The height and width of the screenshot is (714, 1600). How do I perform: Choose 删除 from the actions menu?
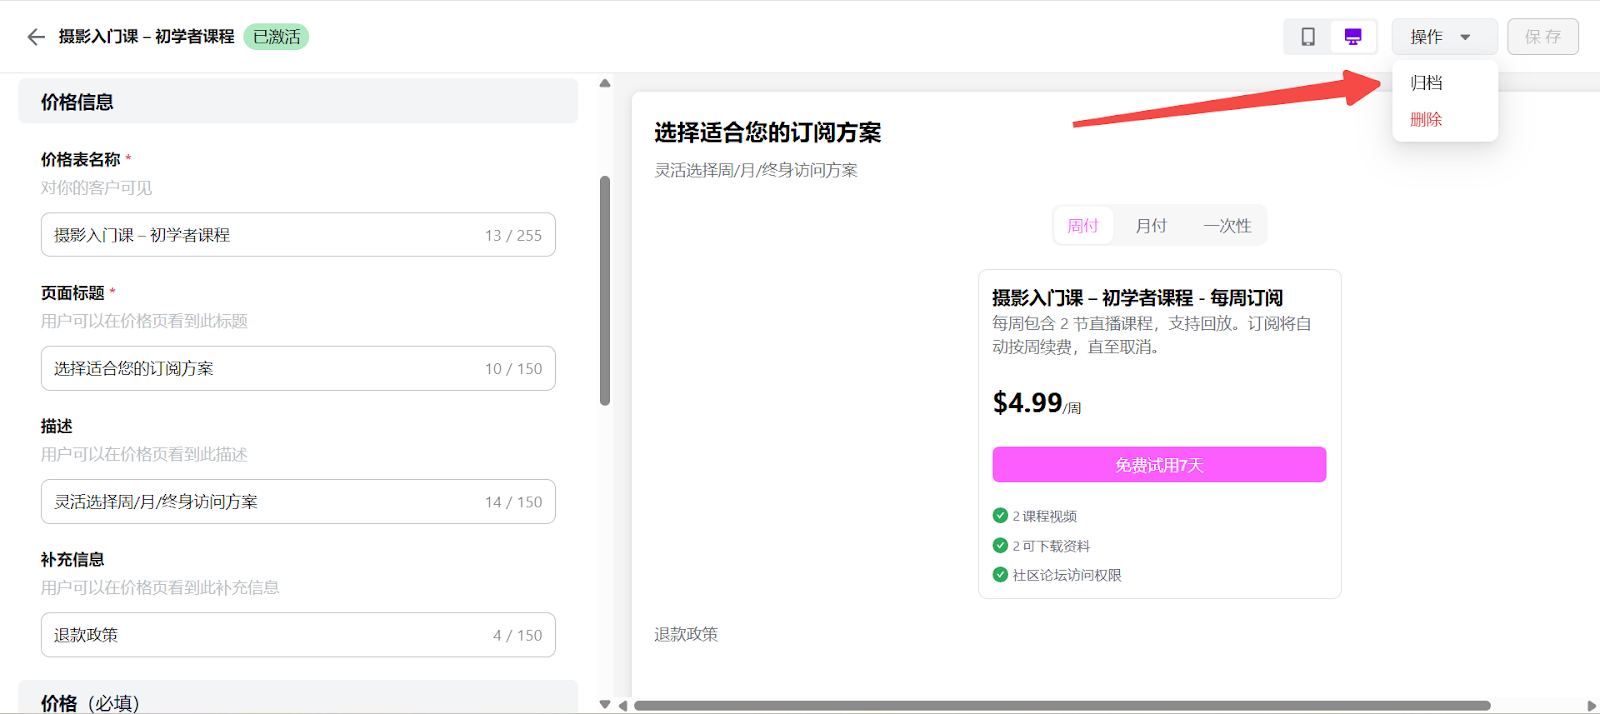click(1426, 120)
